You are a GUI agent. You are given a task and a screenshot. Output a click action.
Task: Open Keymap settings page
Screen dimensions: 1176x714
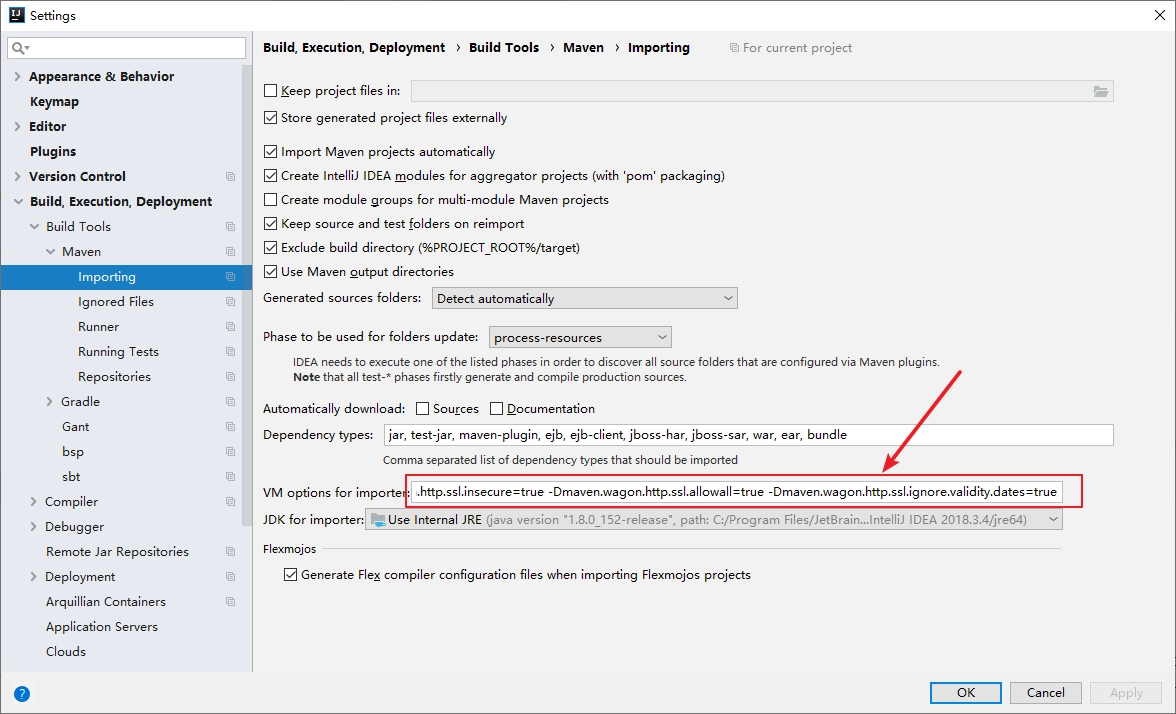tap(54, 101)
